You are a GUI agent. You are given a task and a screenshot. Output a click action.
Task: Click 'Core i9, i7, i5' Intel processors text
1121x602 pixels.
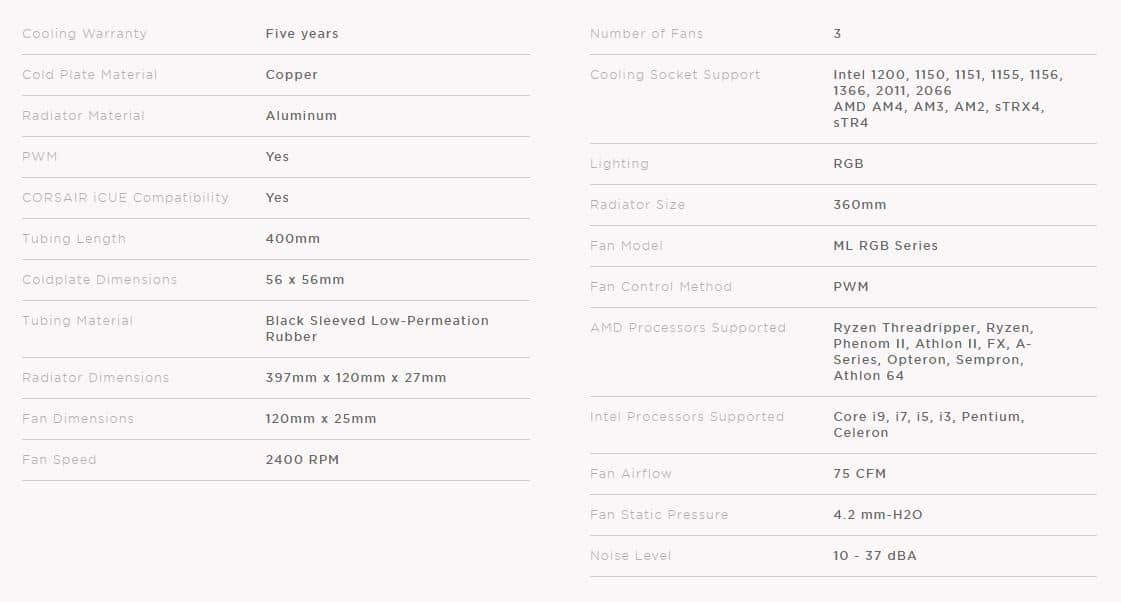click(883, 416)
